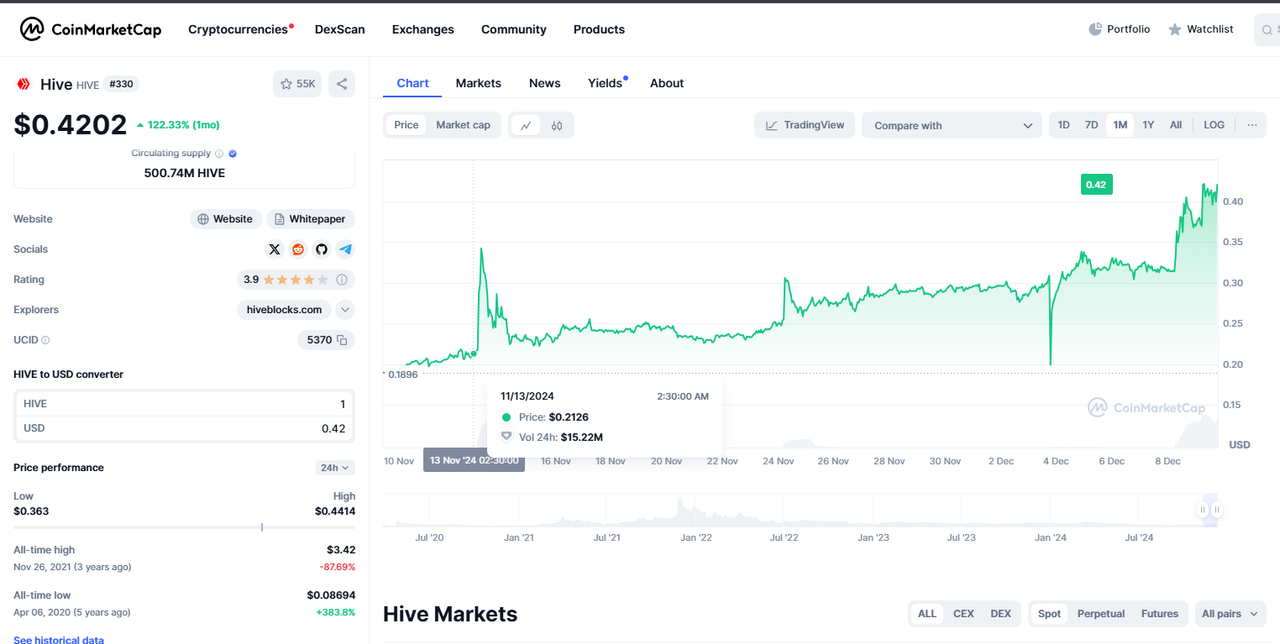Set chart range to All
Image resolution: width=1280 pixels, height=644 pixels.
pyautogui.click(x=1176, y=125)
